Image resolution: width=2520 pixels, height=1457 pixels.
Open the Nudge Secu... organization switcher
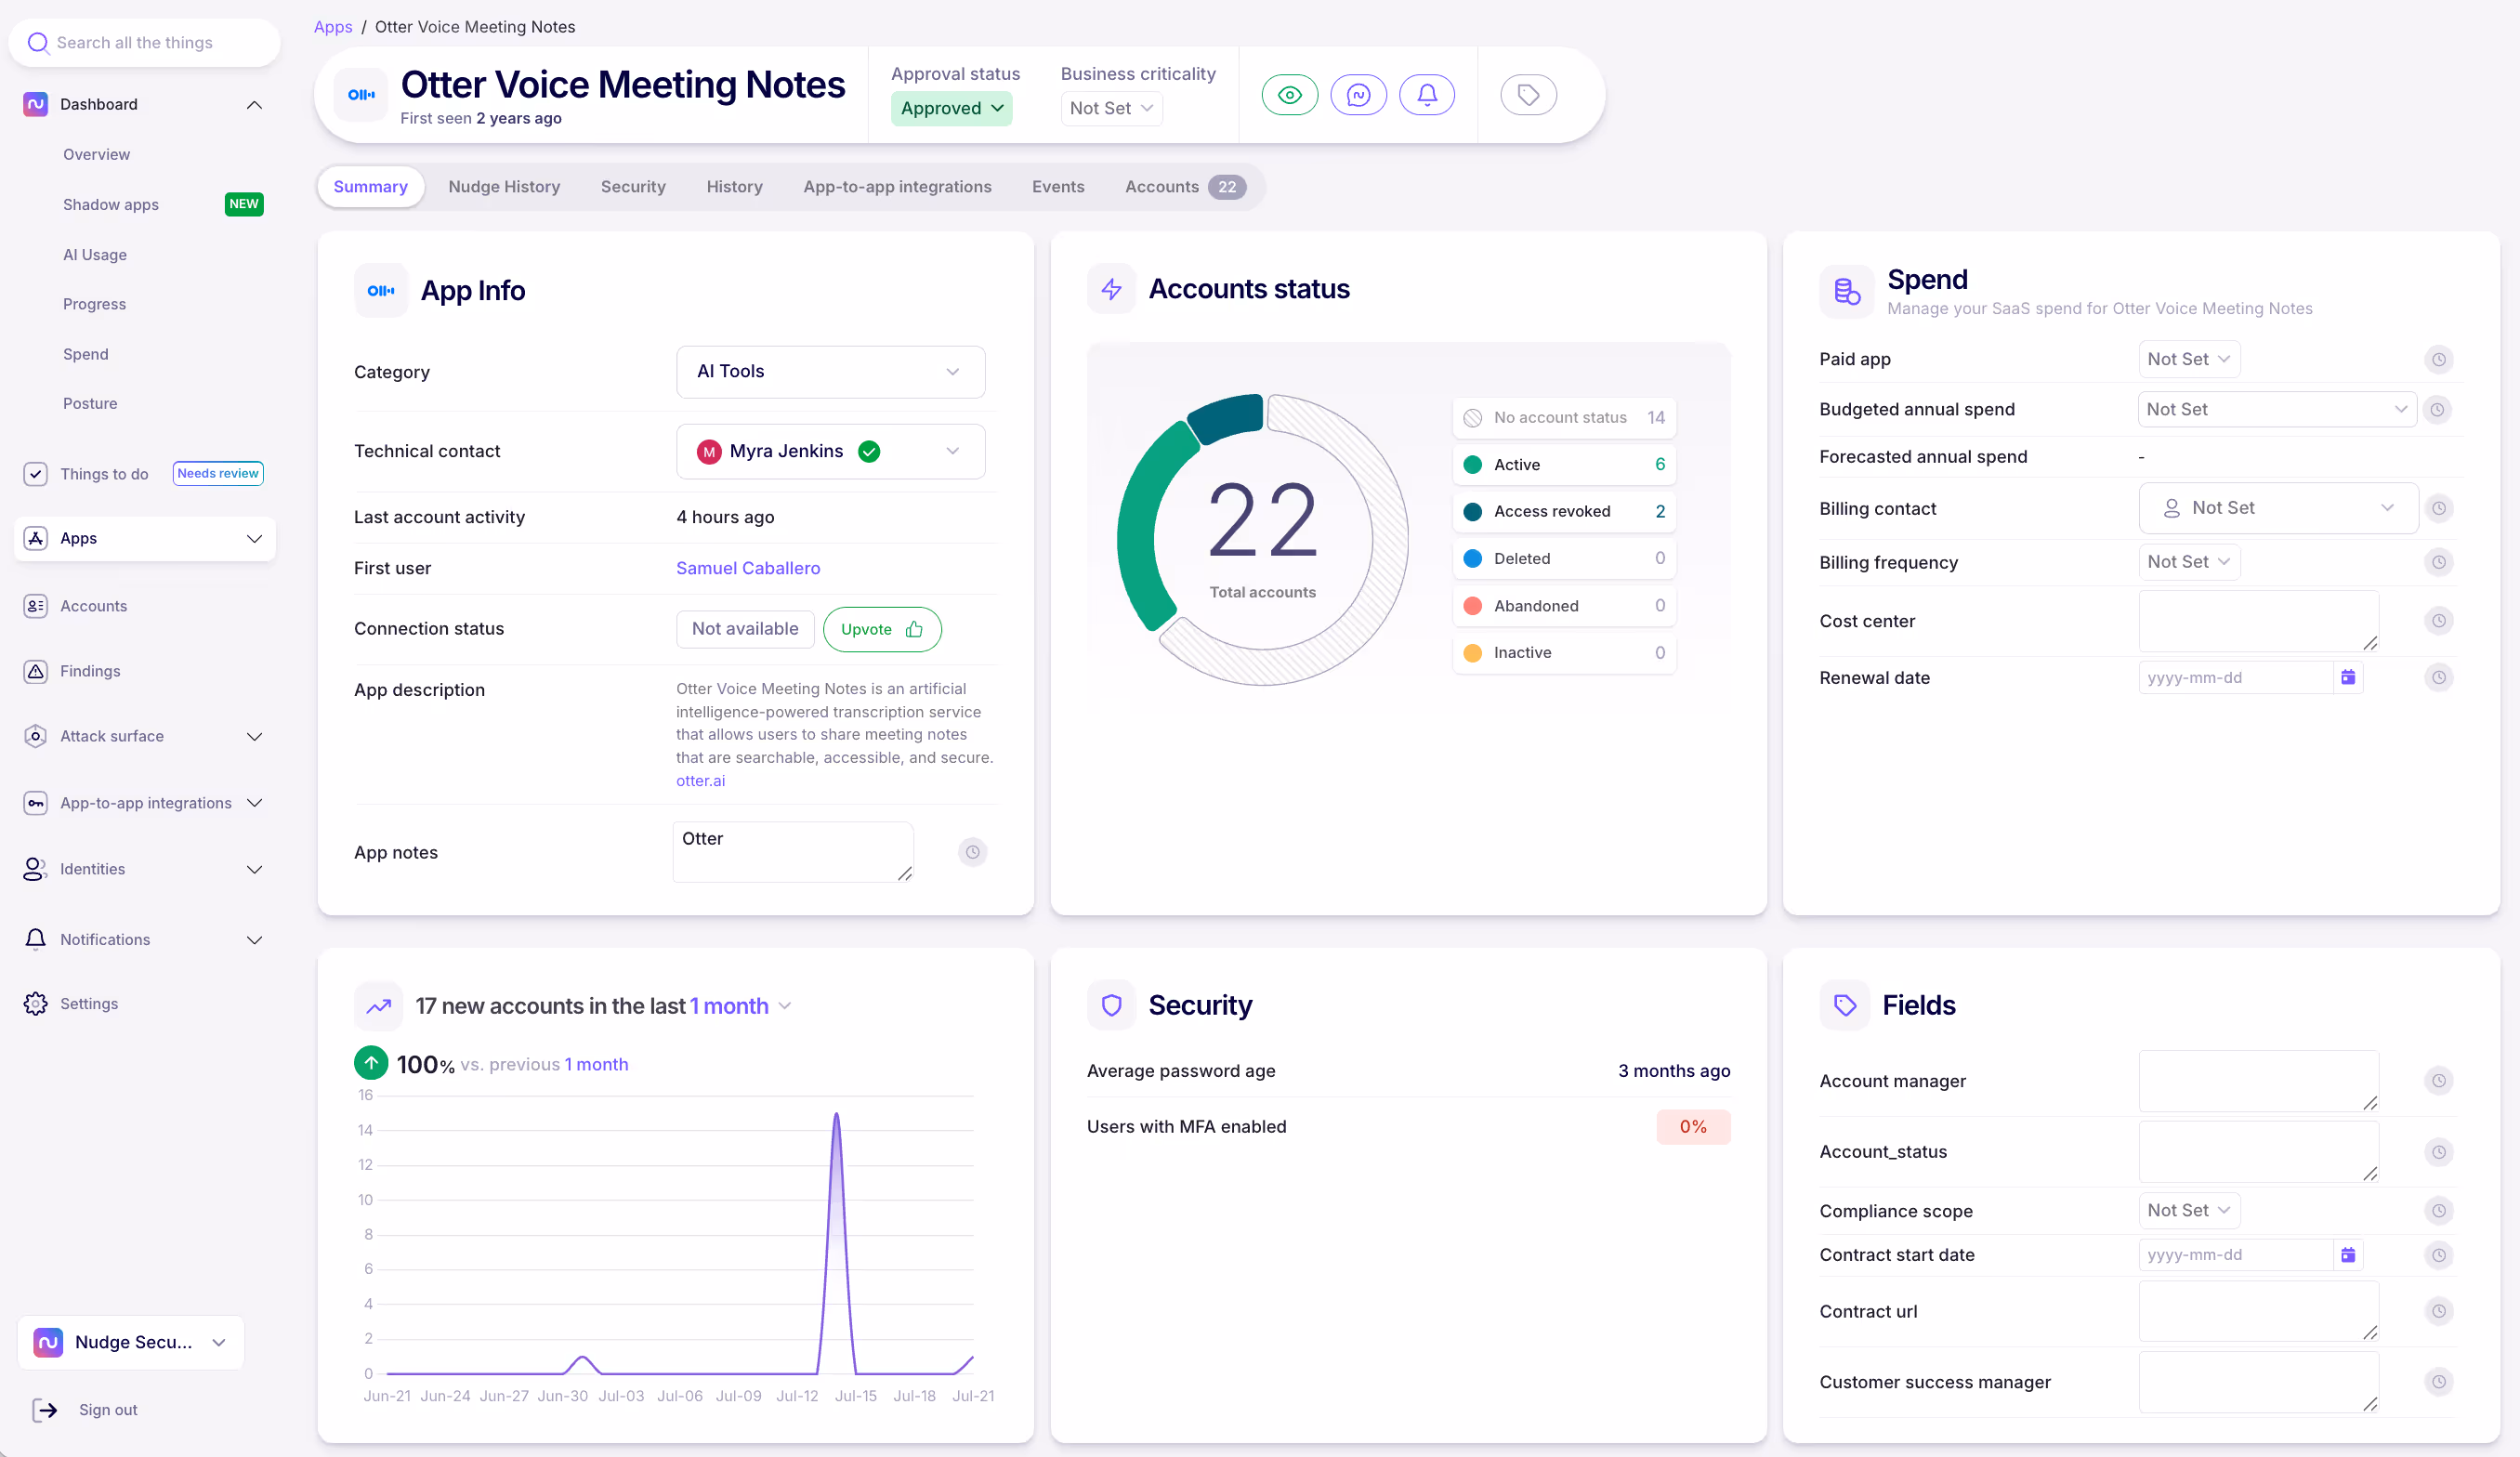[131, 1343]
